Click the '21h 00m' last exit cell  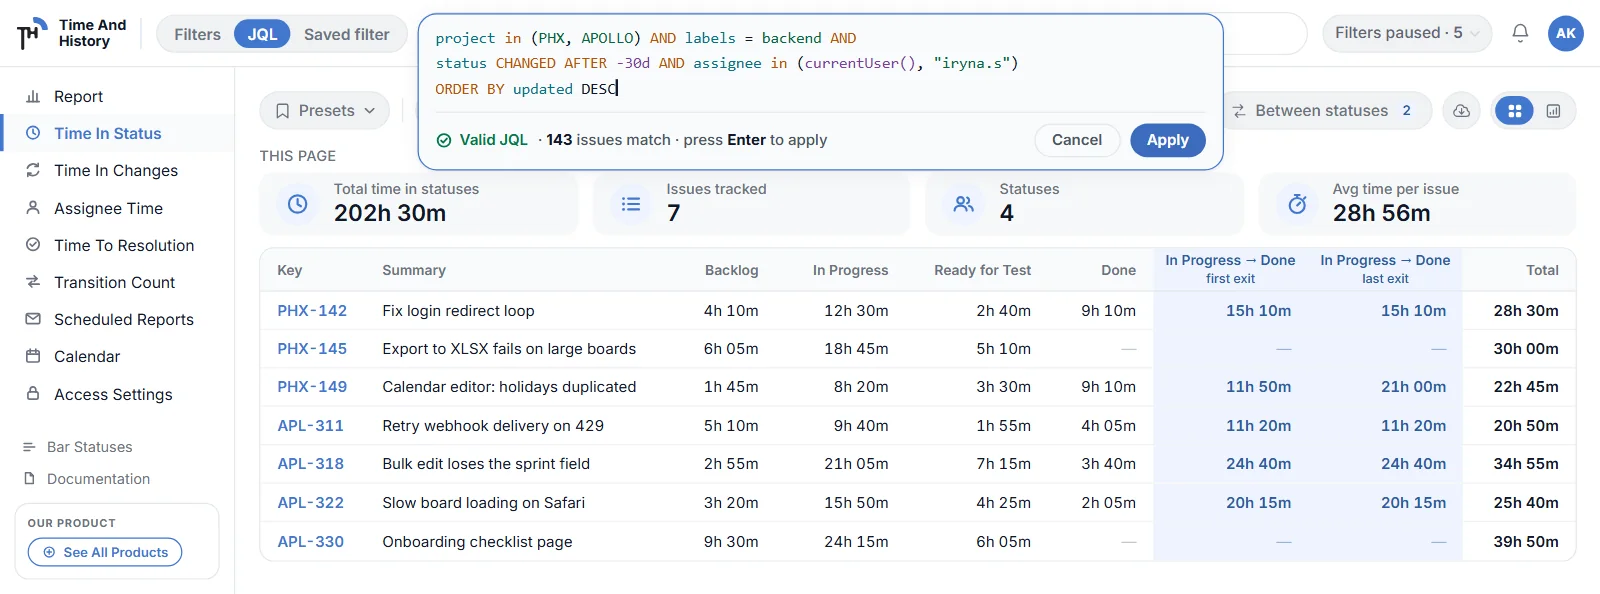click(1413, 387)
